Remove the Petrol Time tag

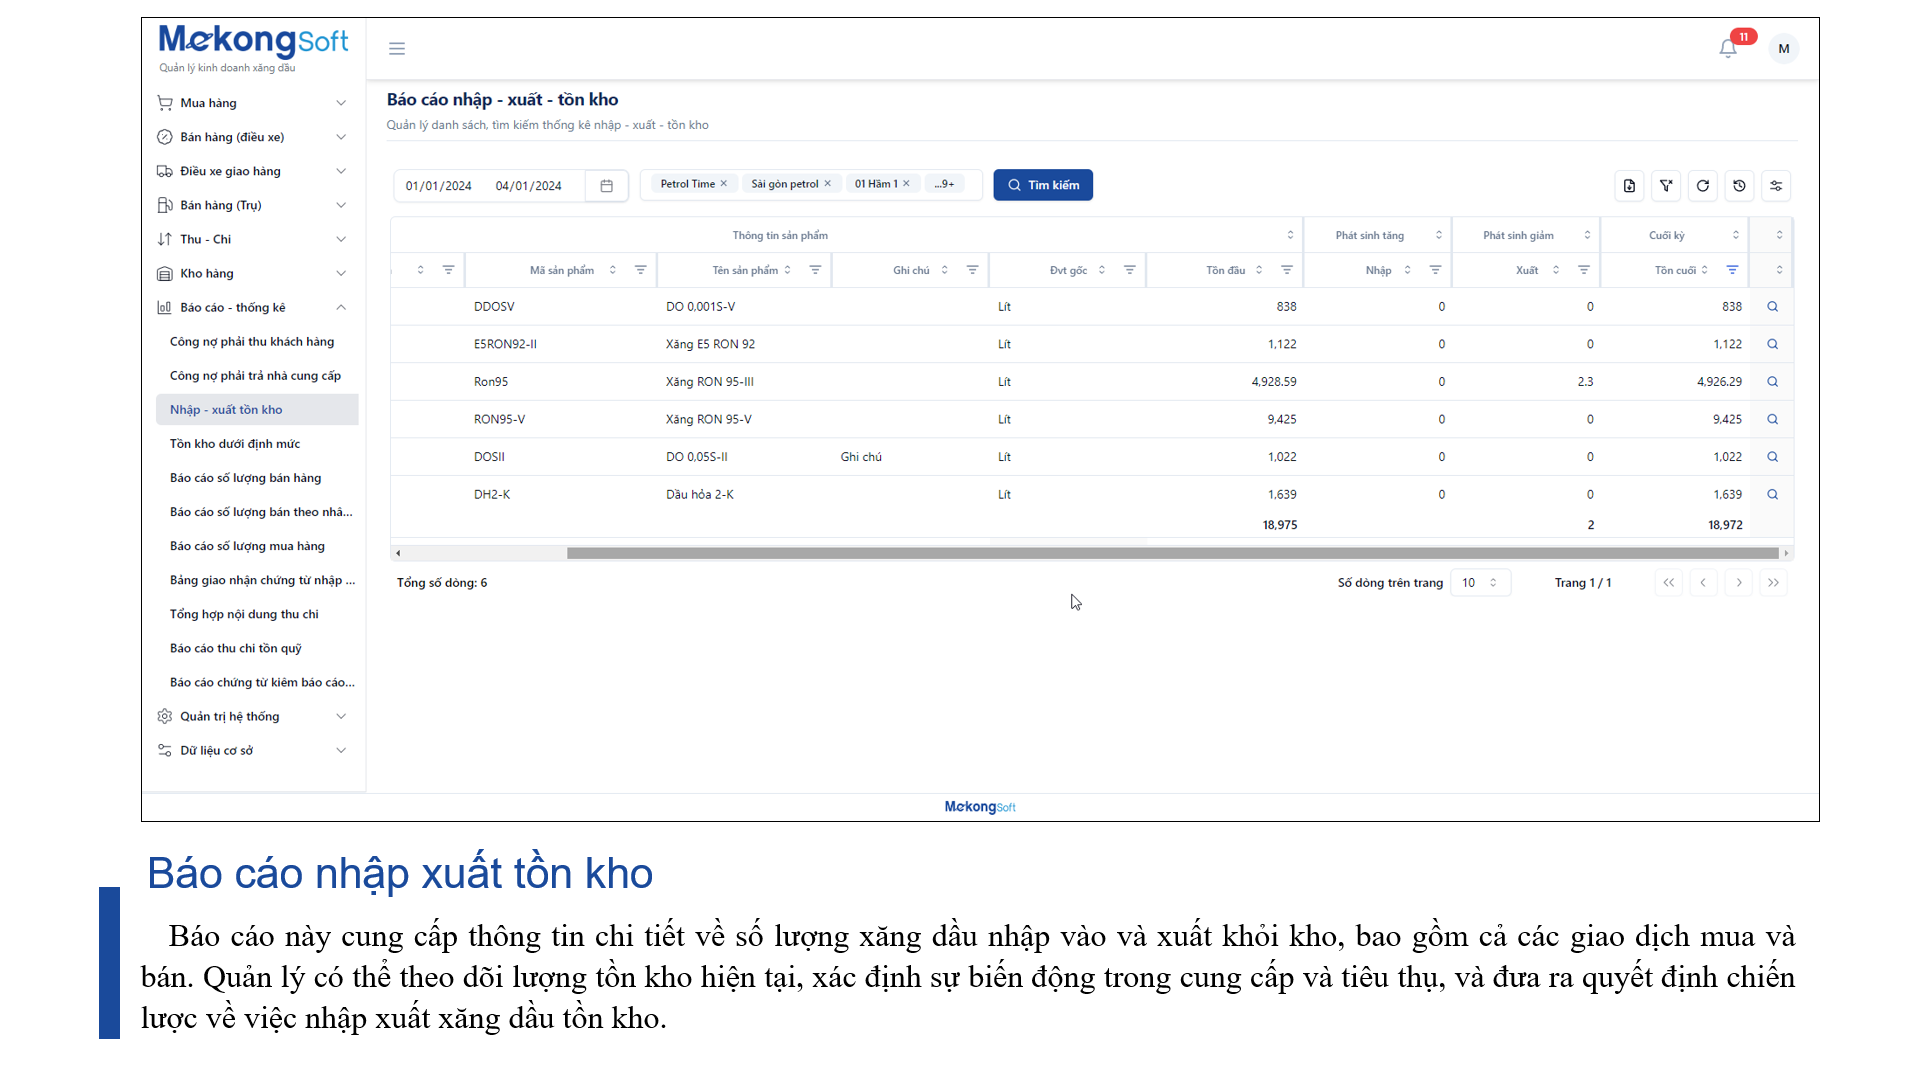724,184
